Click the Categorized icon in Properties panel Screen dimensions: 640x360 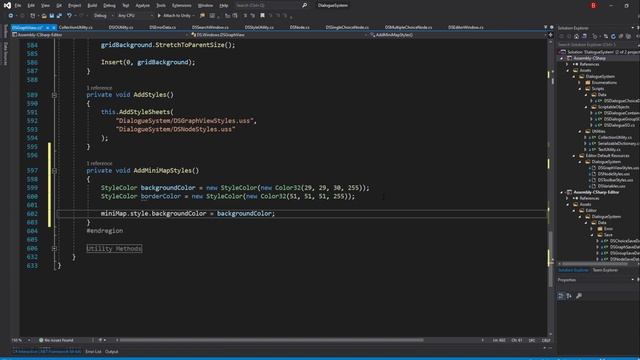pos(561,296)
